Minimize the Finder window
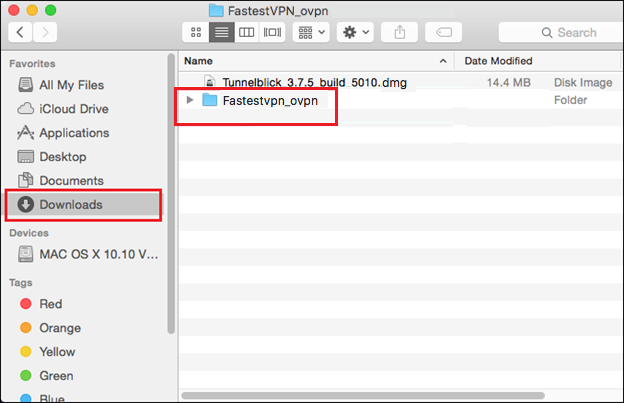Screen dimensions: 624x403 tap(32, 10)
